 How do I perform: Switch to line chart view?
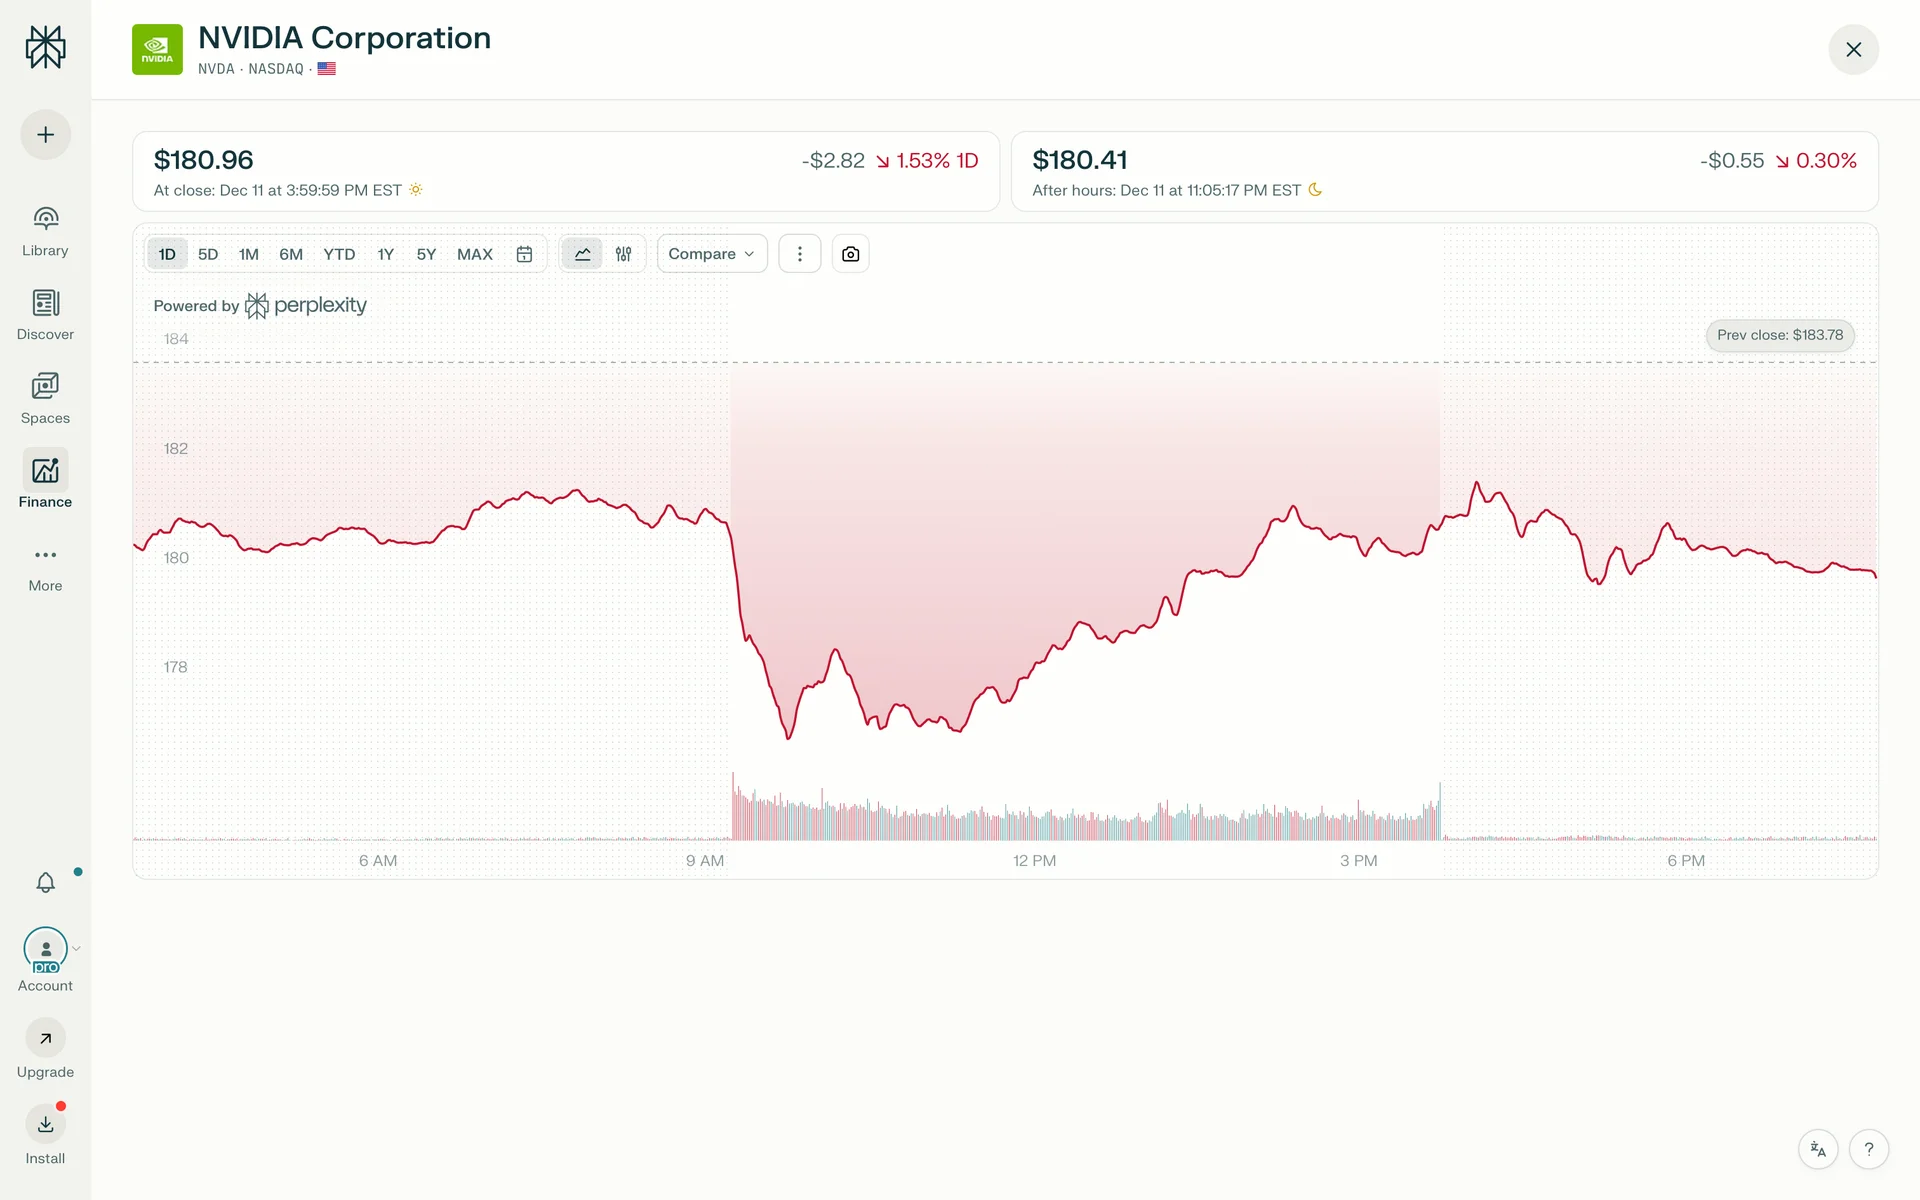[x=582, y=254]
